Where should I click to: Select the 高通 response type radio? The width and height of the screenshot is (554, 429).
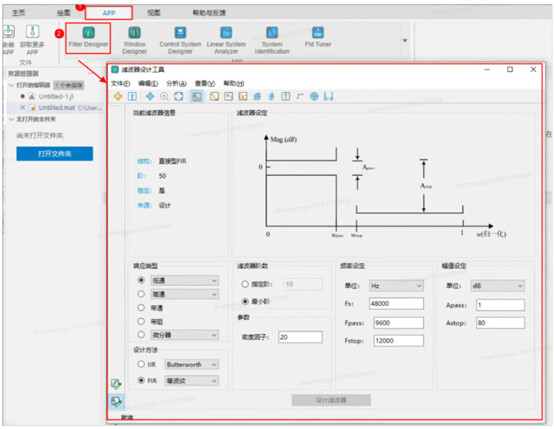pyautogui.click(x=141, y=294)
